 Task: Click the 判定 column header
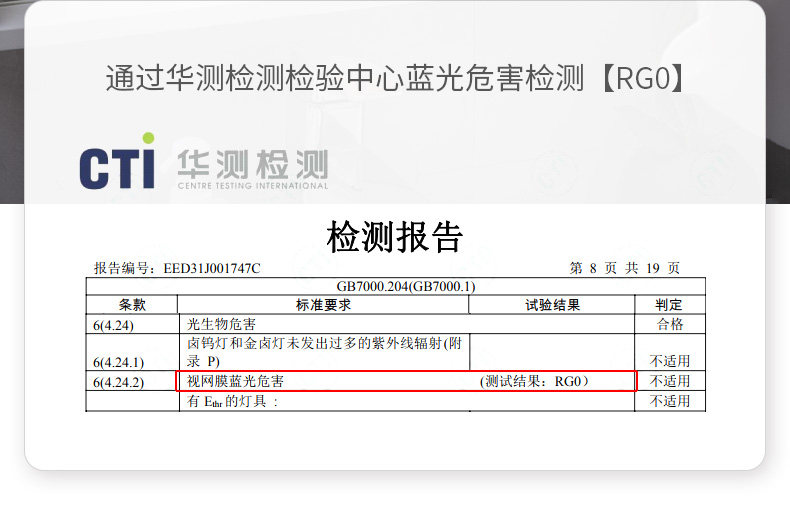pyautogui.click(x=669, y=305)
